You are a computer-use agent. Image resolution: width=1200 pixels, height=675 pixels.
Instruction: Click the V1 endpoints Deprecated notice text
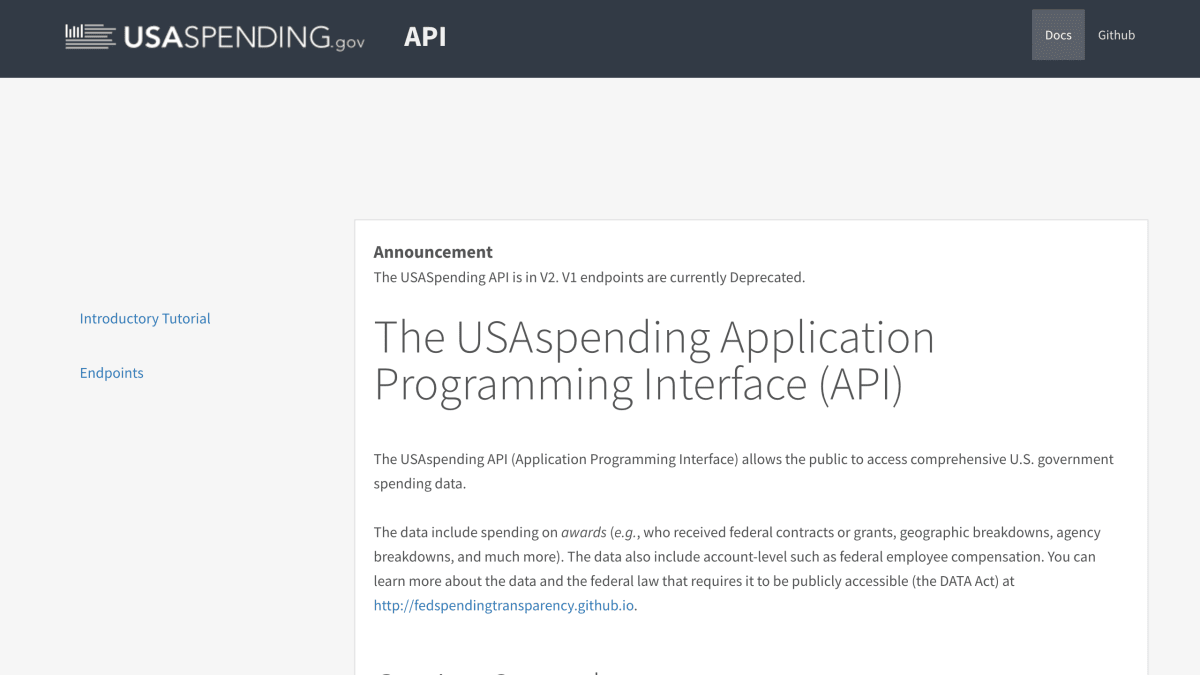click(x=589, y=277)
